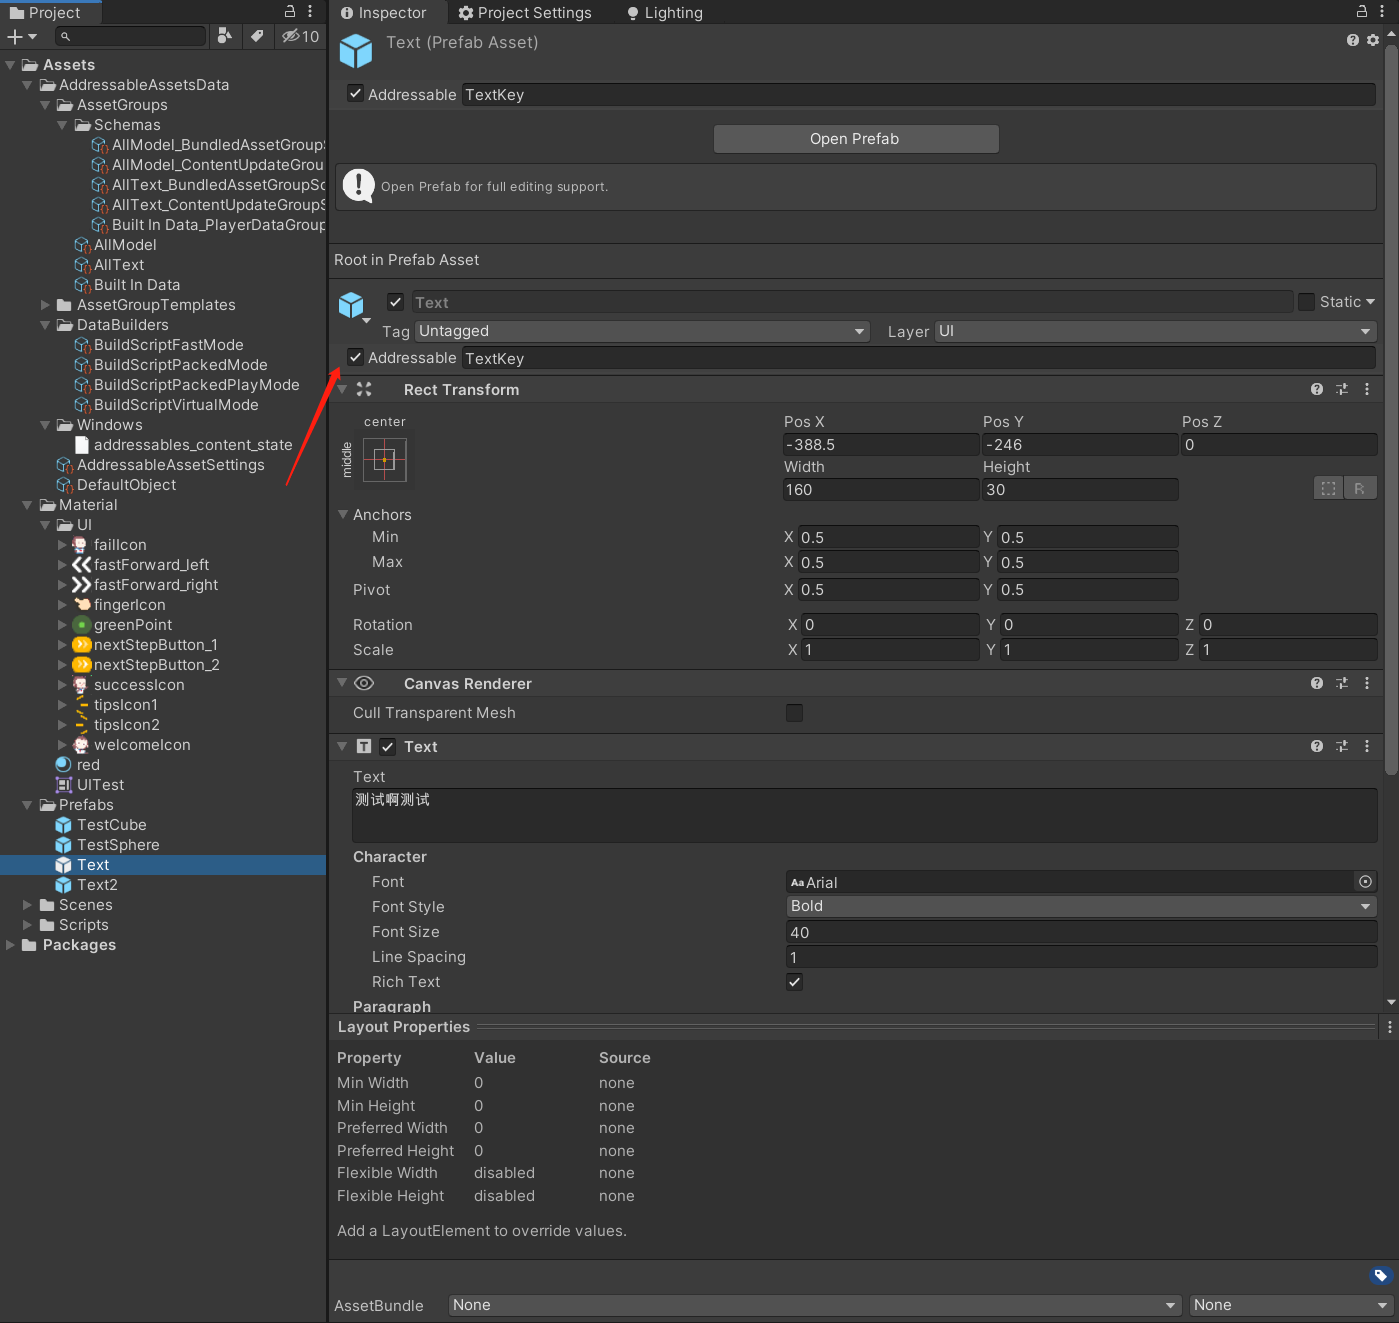Click the Pos X input field
The height and width of the screenshot is (1323, 1399).
880,445
